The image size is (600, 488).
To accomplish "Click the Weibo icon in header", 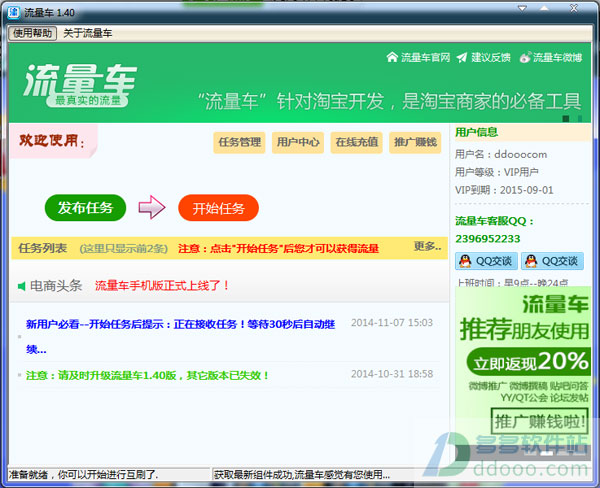I will click(x=525, y=57).
